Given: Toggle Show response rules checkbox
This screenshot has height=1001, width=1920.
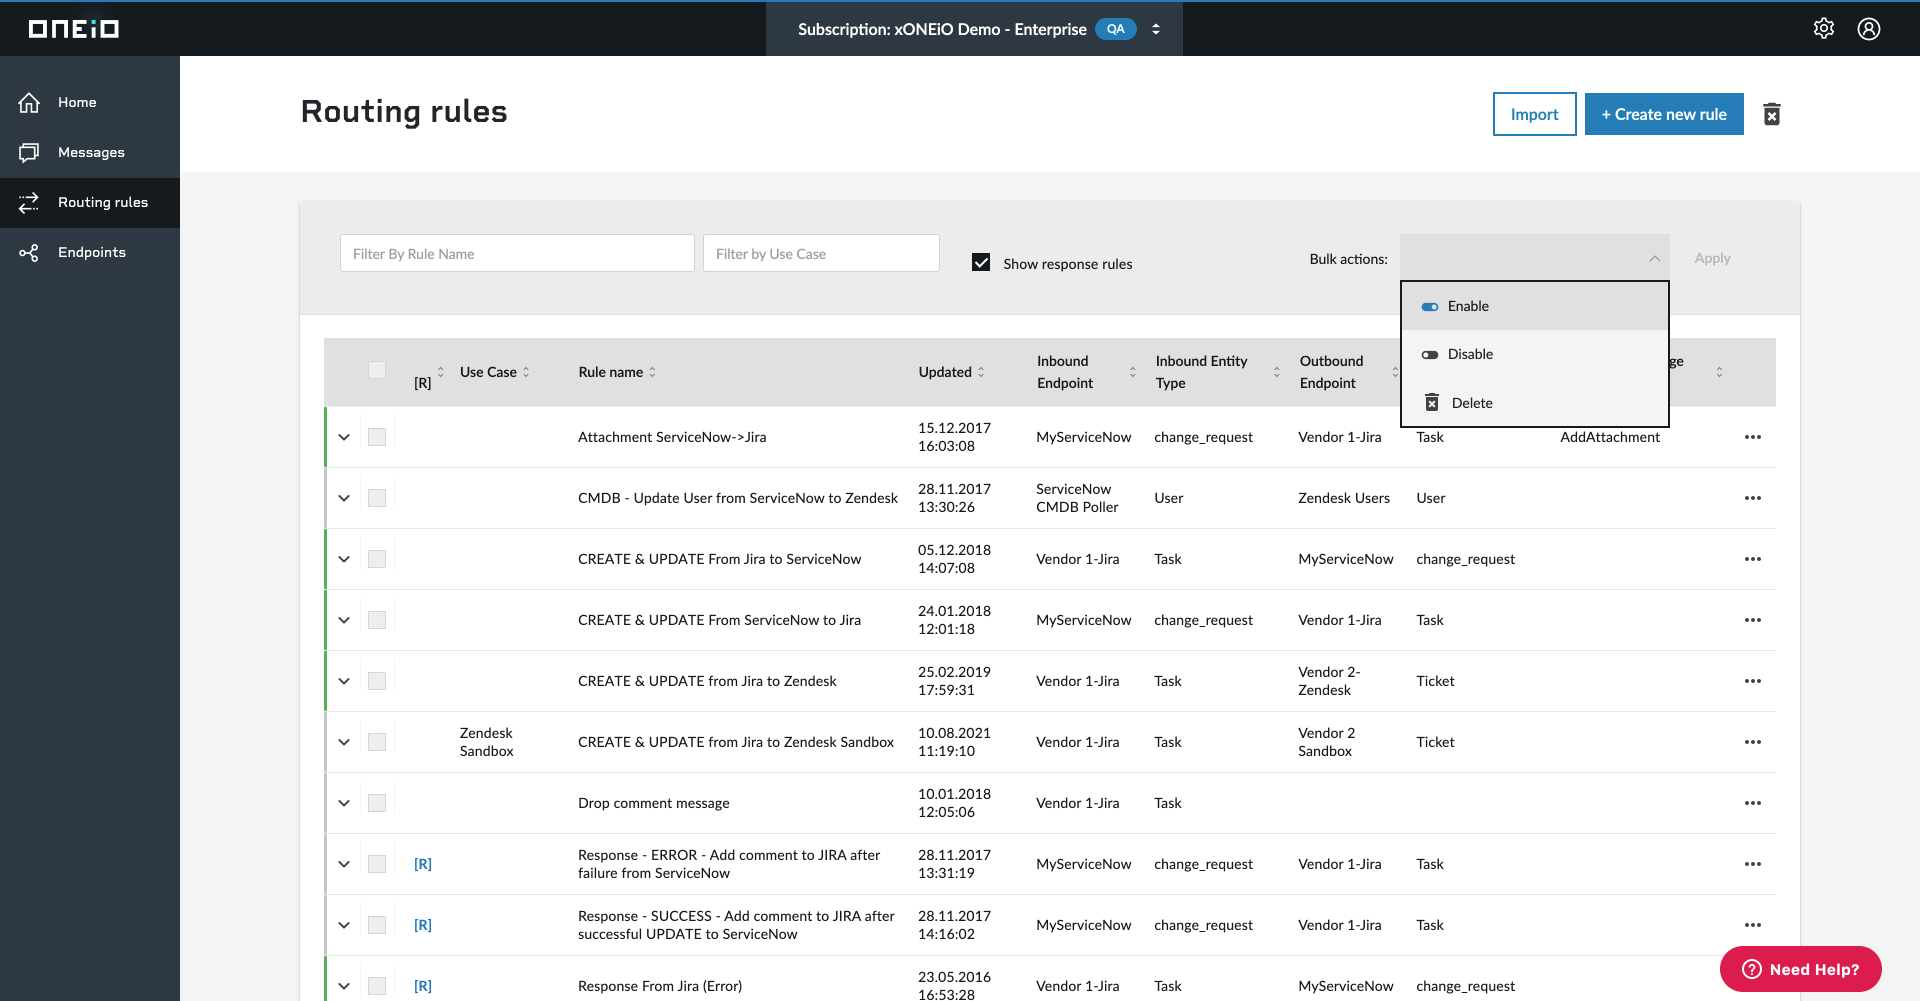Looking at the screenshot, I should 981,262.
